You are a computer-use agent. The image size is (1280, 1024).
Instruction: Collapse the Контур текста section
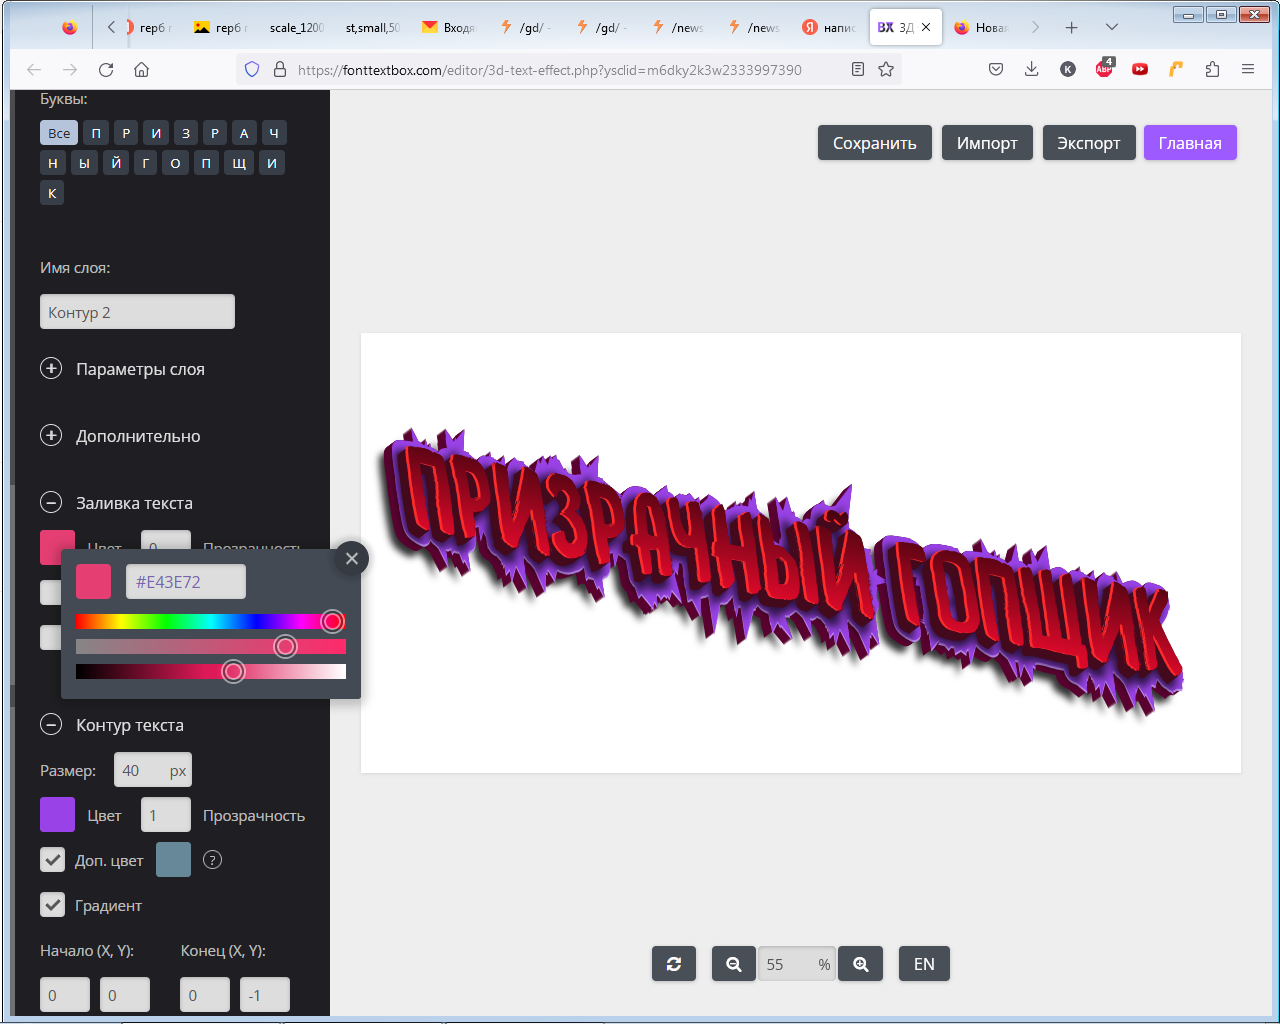51,725
